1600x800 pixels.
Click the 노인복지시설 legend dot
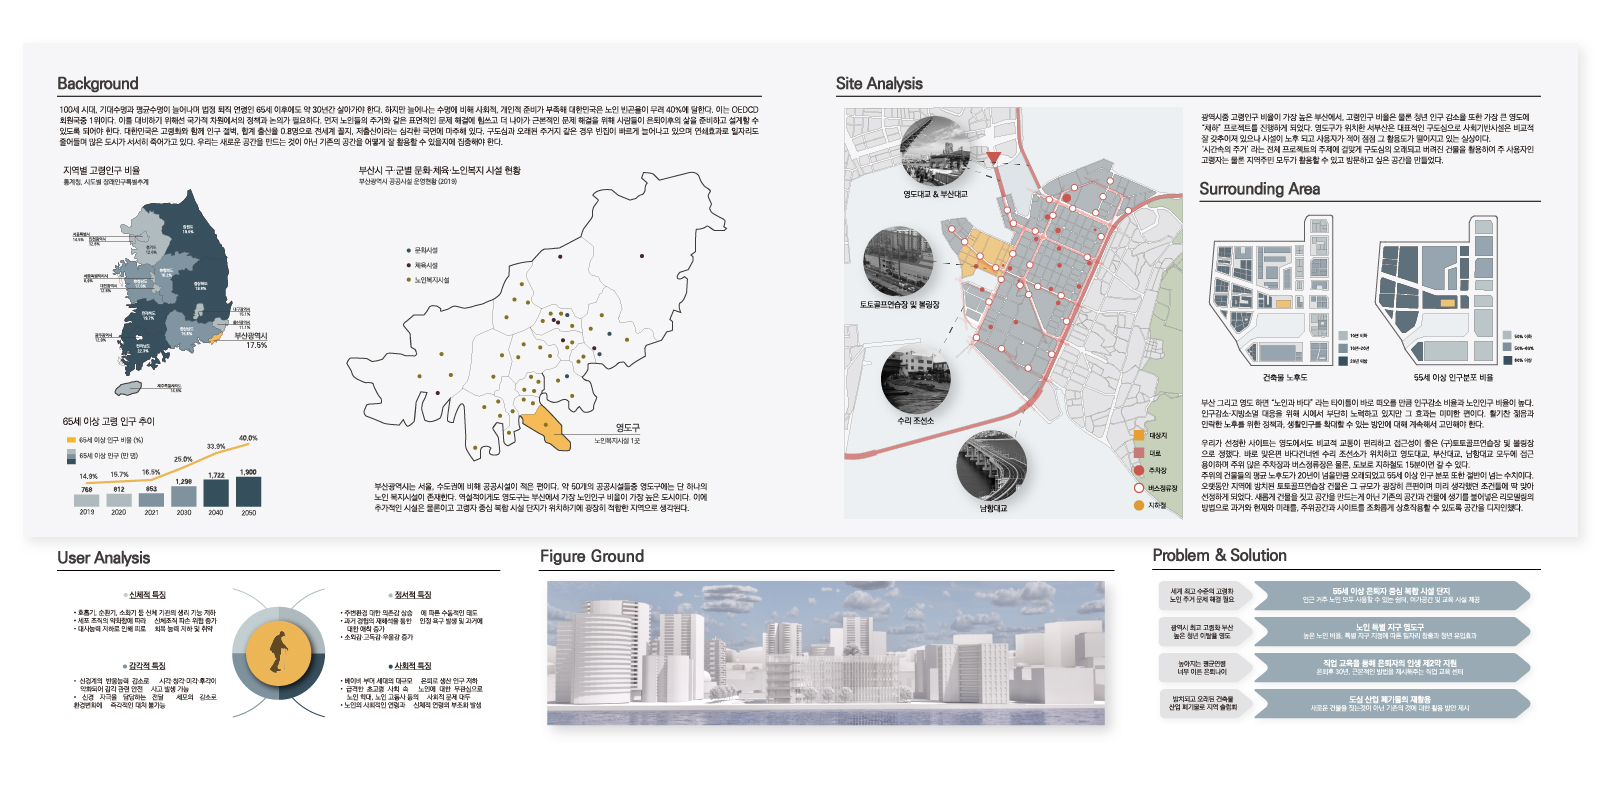tap(408, 280)
